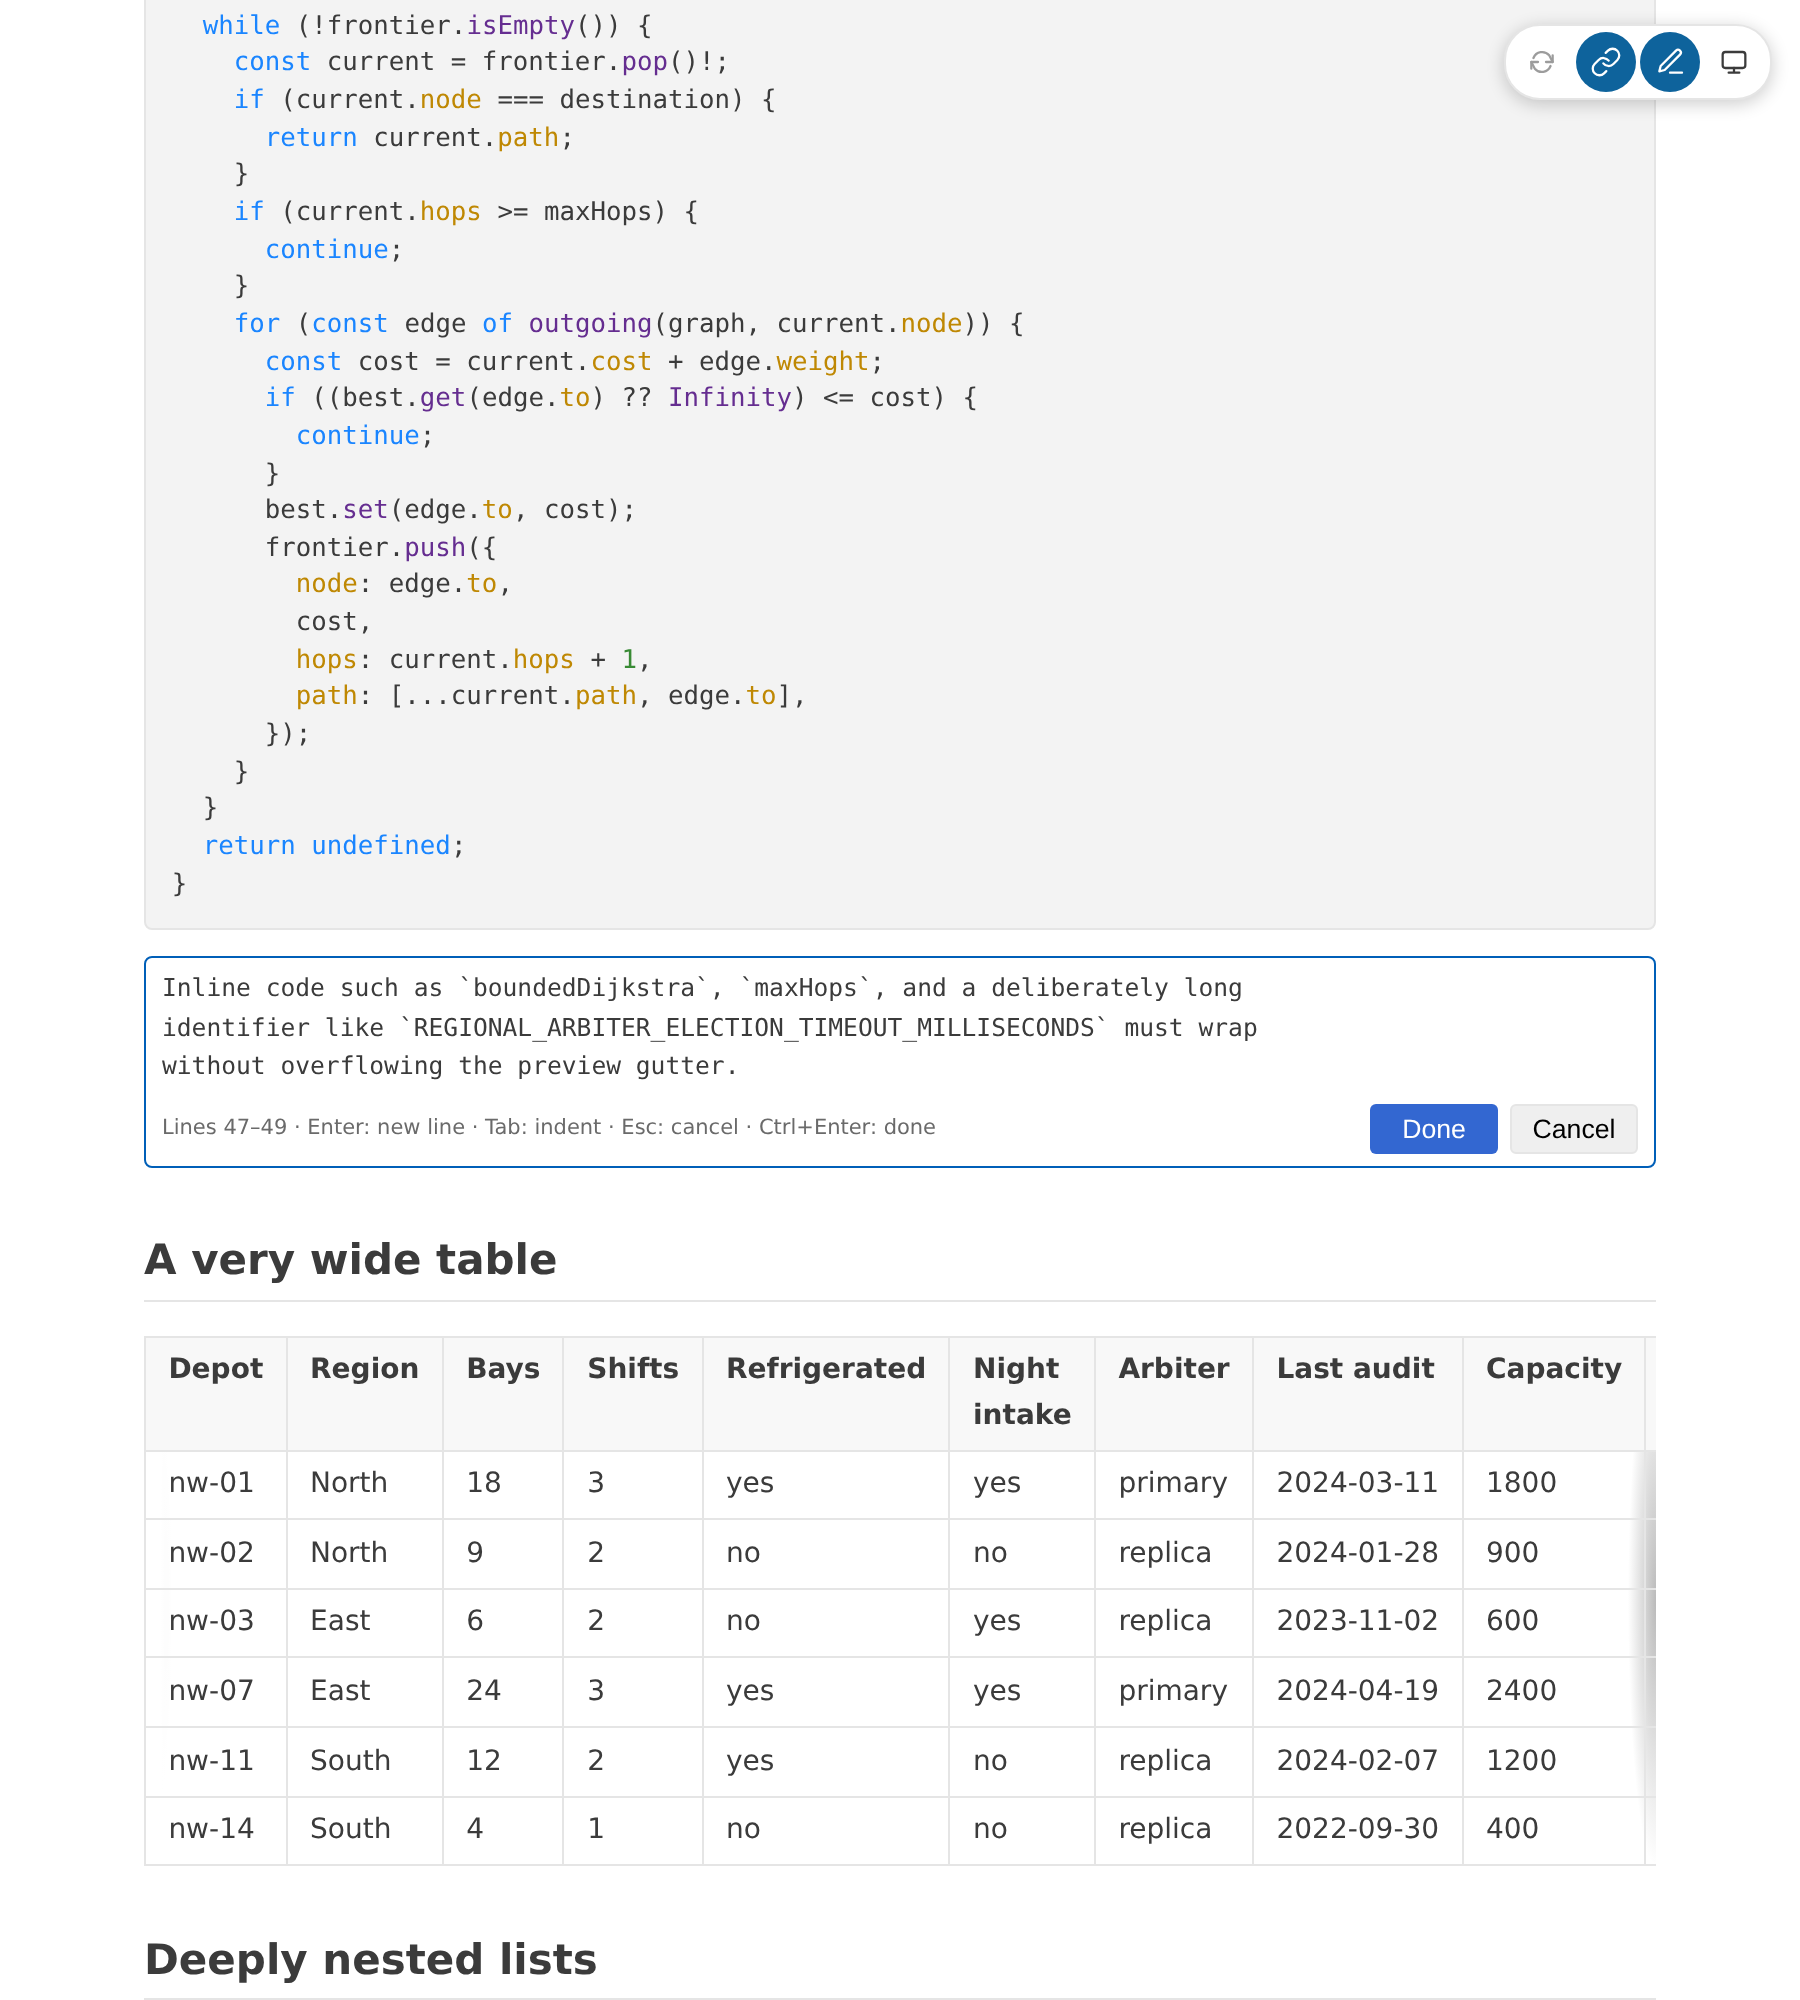Click the Arbiter column header
Viewport: 1800px width, 2000px height.
(x=1174, y=1394)
